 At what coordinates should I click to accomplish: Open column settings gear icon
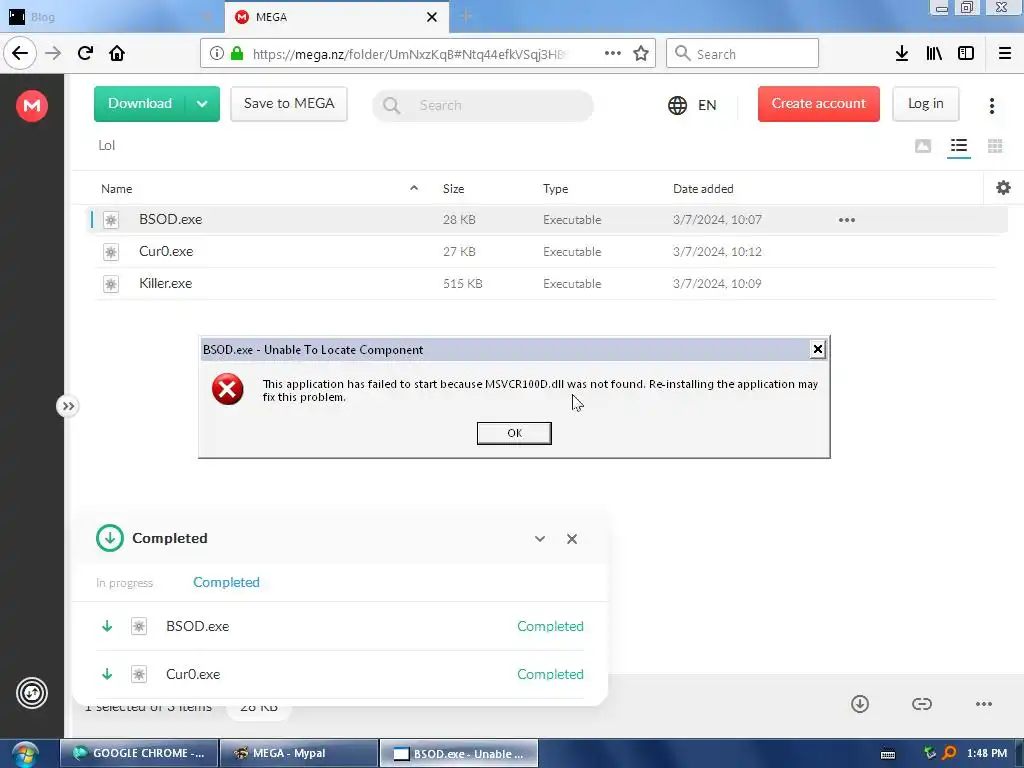1004,188
